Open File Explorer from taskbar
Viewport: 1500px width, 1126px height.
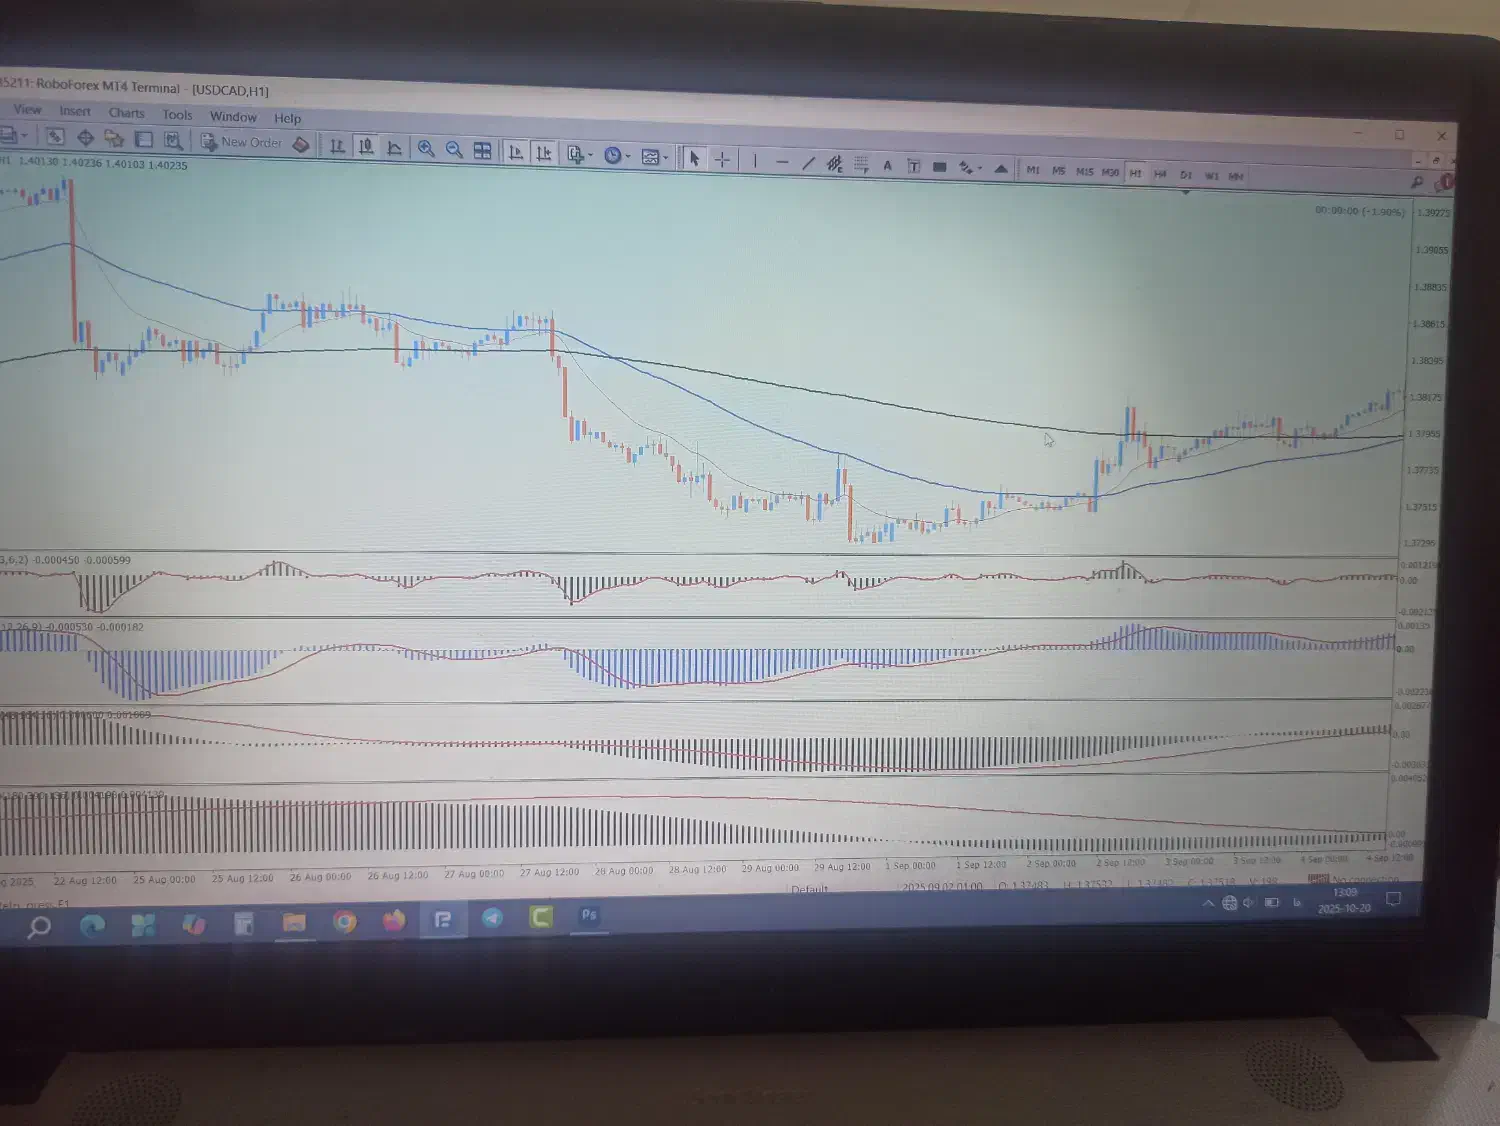click(293, 922)
